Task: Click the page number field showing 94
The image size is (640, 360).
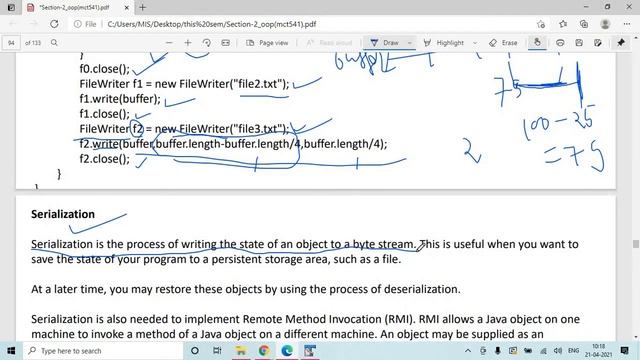Action: click(x=11, y=43)
